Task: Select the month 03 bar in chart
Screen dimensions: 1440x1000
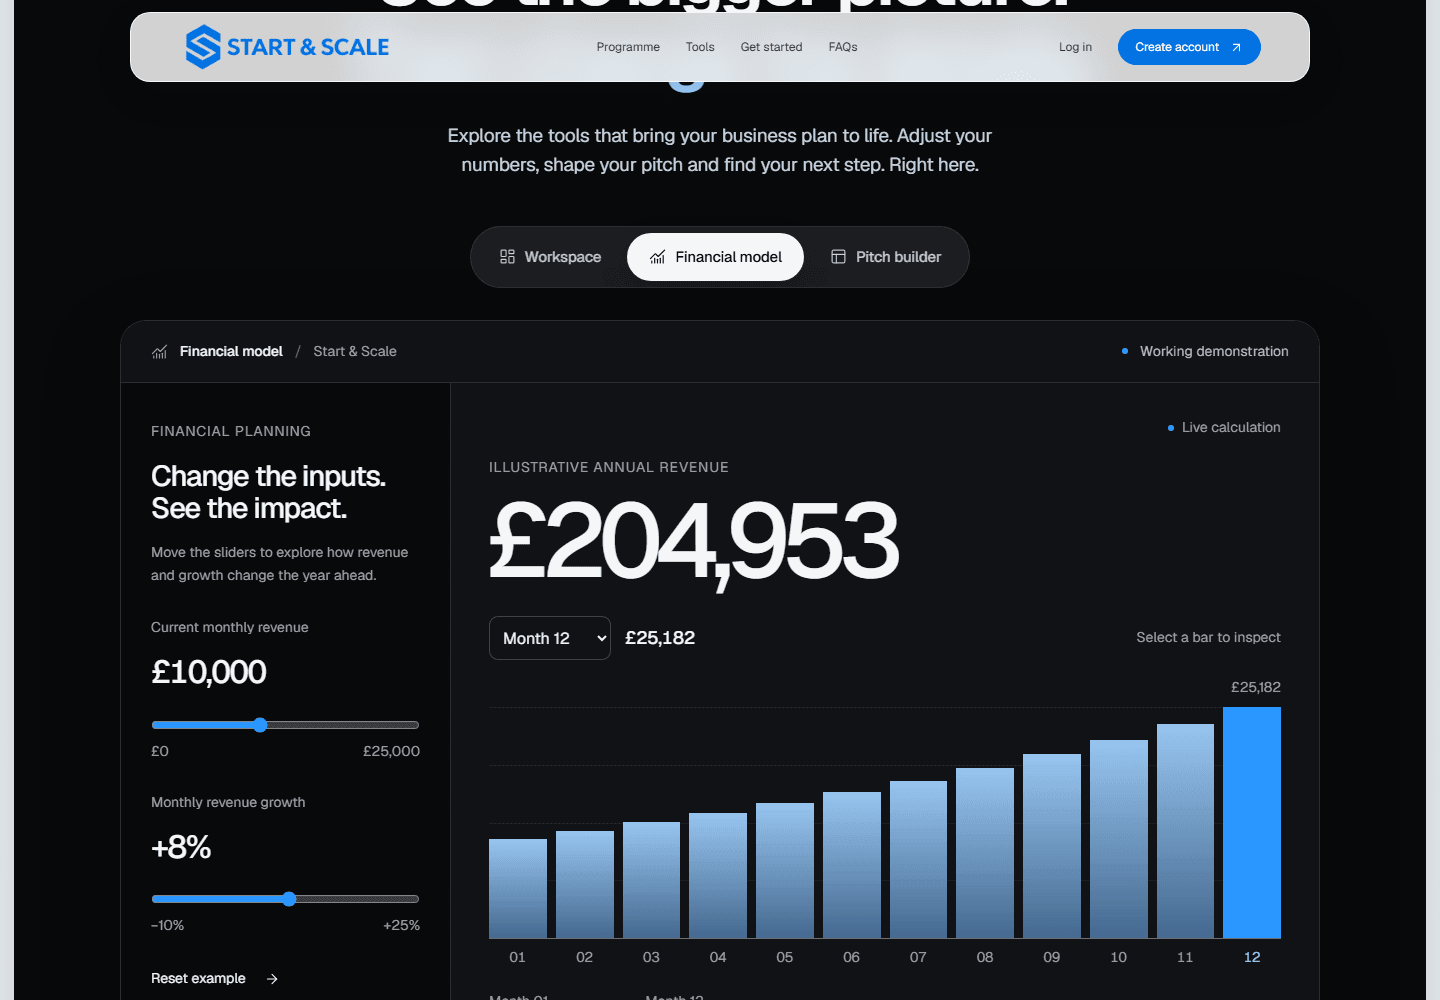Action: (x=651, y=880)
